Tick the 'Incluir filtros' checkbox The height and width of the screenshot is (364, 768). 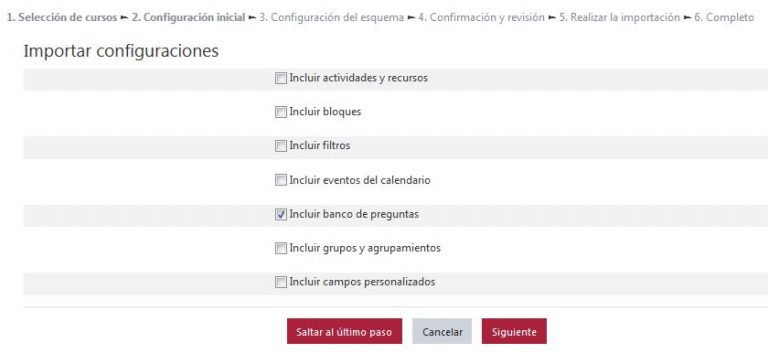pyautogui.click(x=281, y=146)
